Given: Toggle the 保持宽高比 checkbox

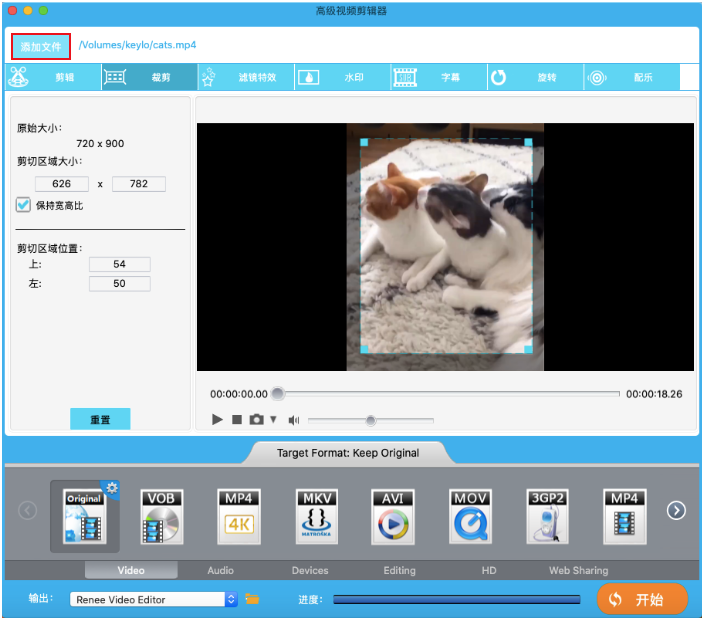Looking at the screenshot, I should pos(23,205).
